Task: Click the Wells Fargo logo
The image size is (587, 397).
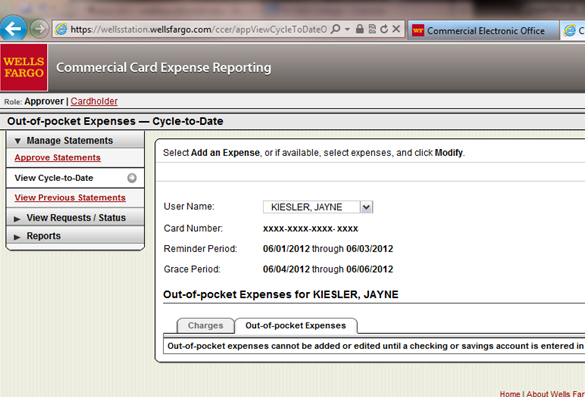Action: pos(24,67)
